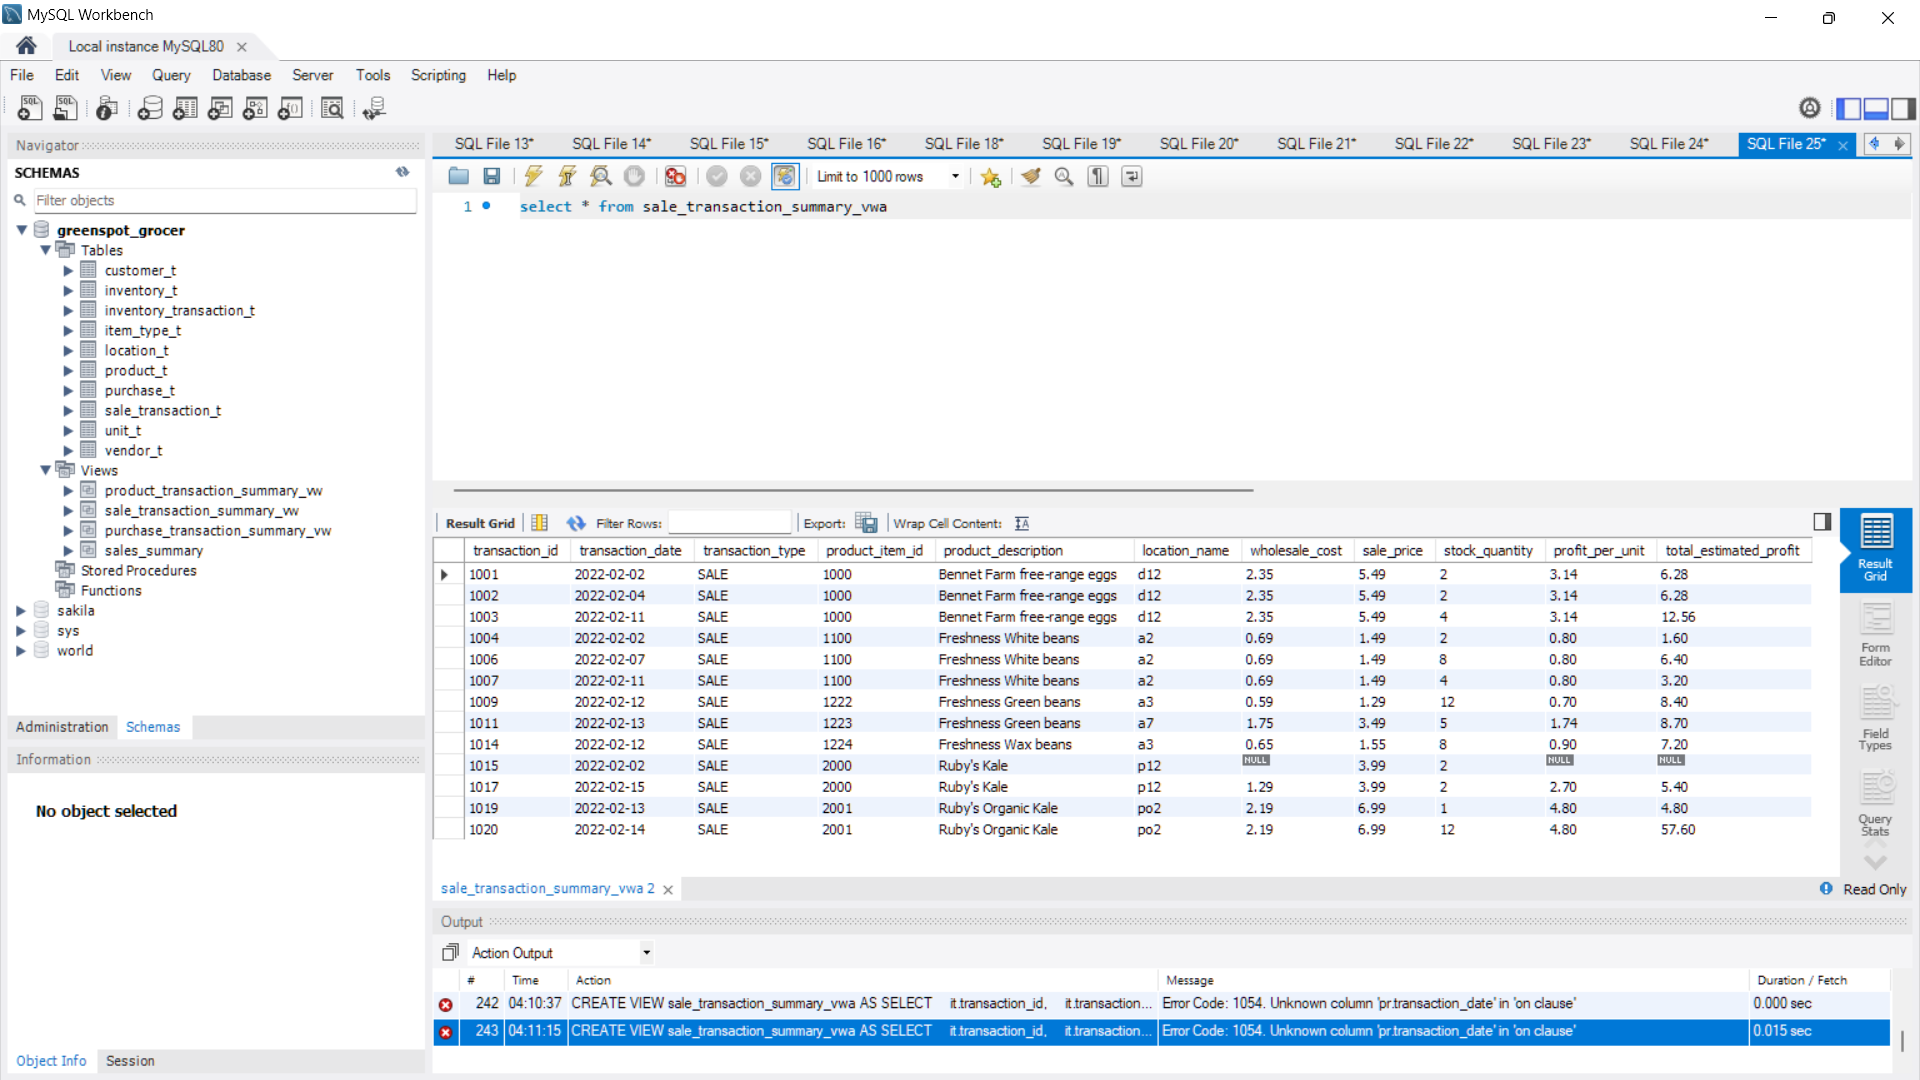Toggle auto-commit mode button
Viewport: 1920px width, 1080px height.
point(785,176)
